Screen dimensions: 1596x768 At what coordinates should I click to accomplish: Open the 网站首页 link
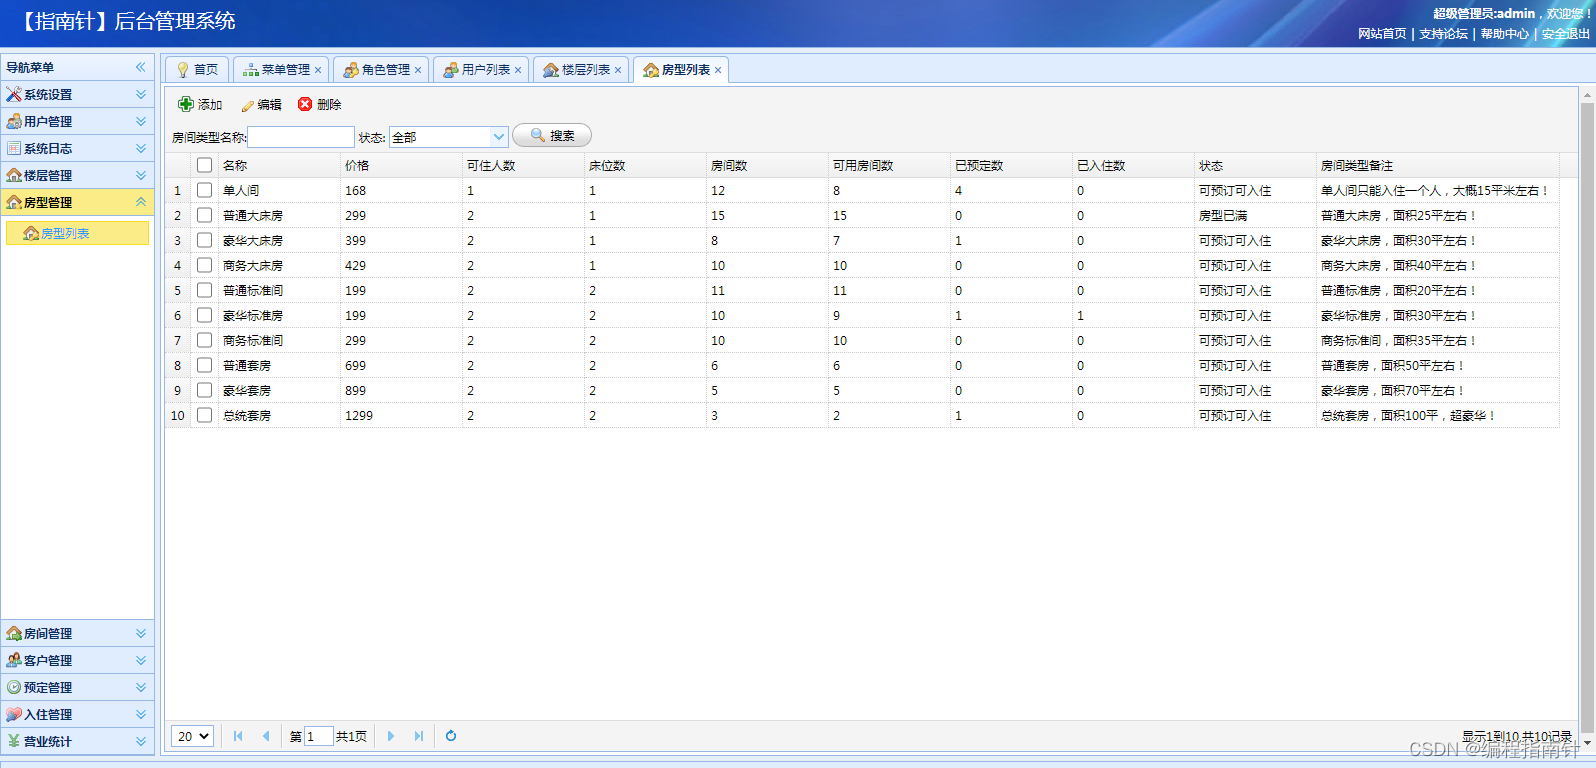click(x=1382, y=34)
